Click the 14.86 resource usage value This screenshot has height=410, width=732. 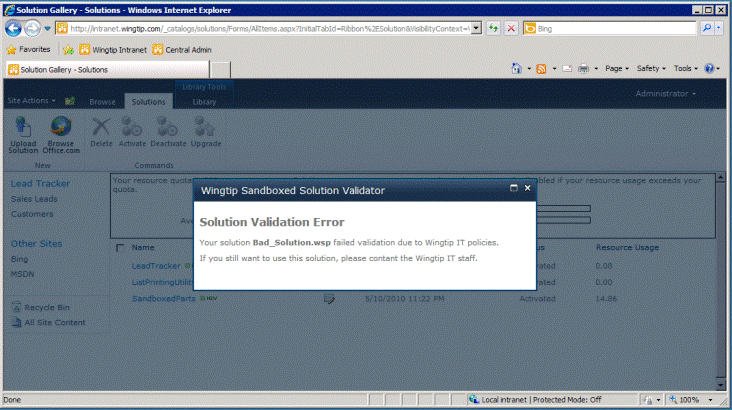tap(606, 298)
